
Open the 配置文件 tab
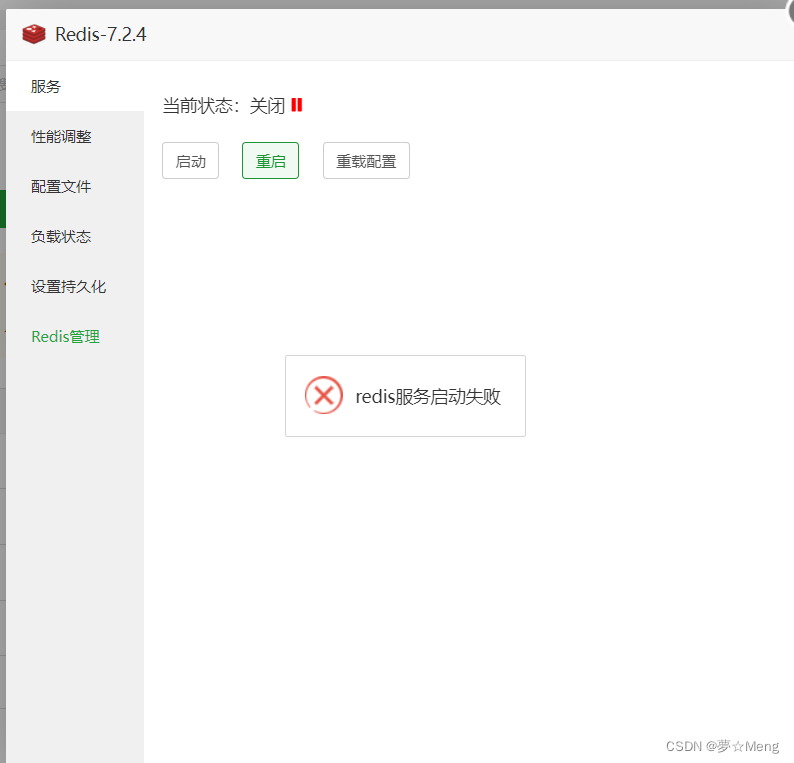(x=75, y=187)
